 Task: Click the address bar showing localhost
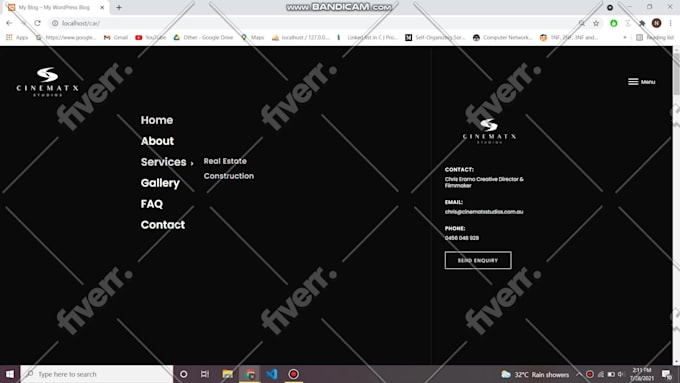pos(312,23)
